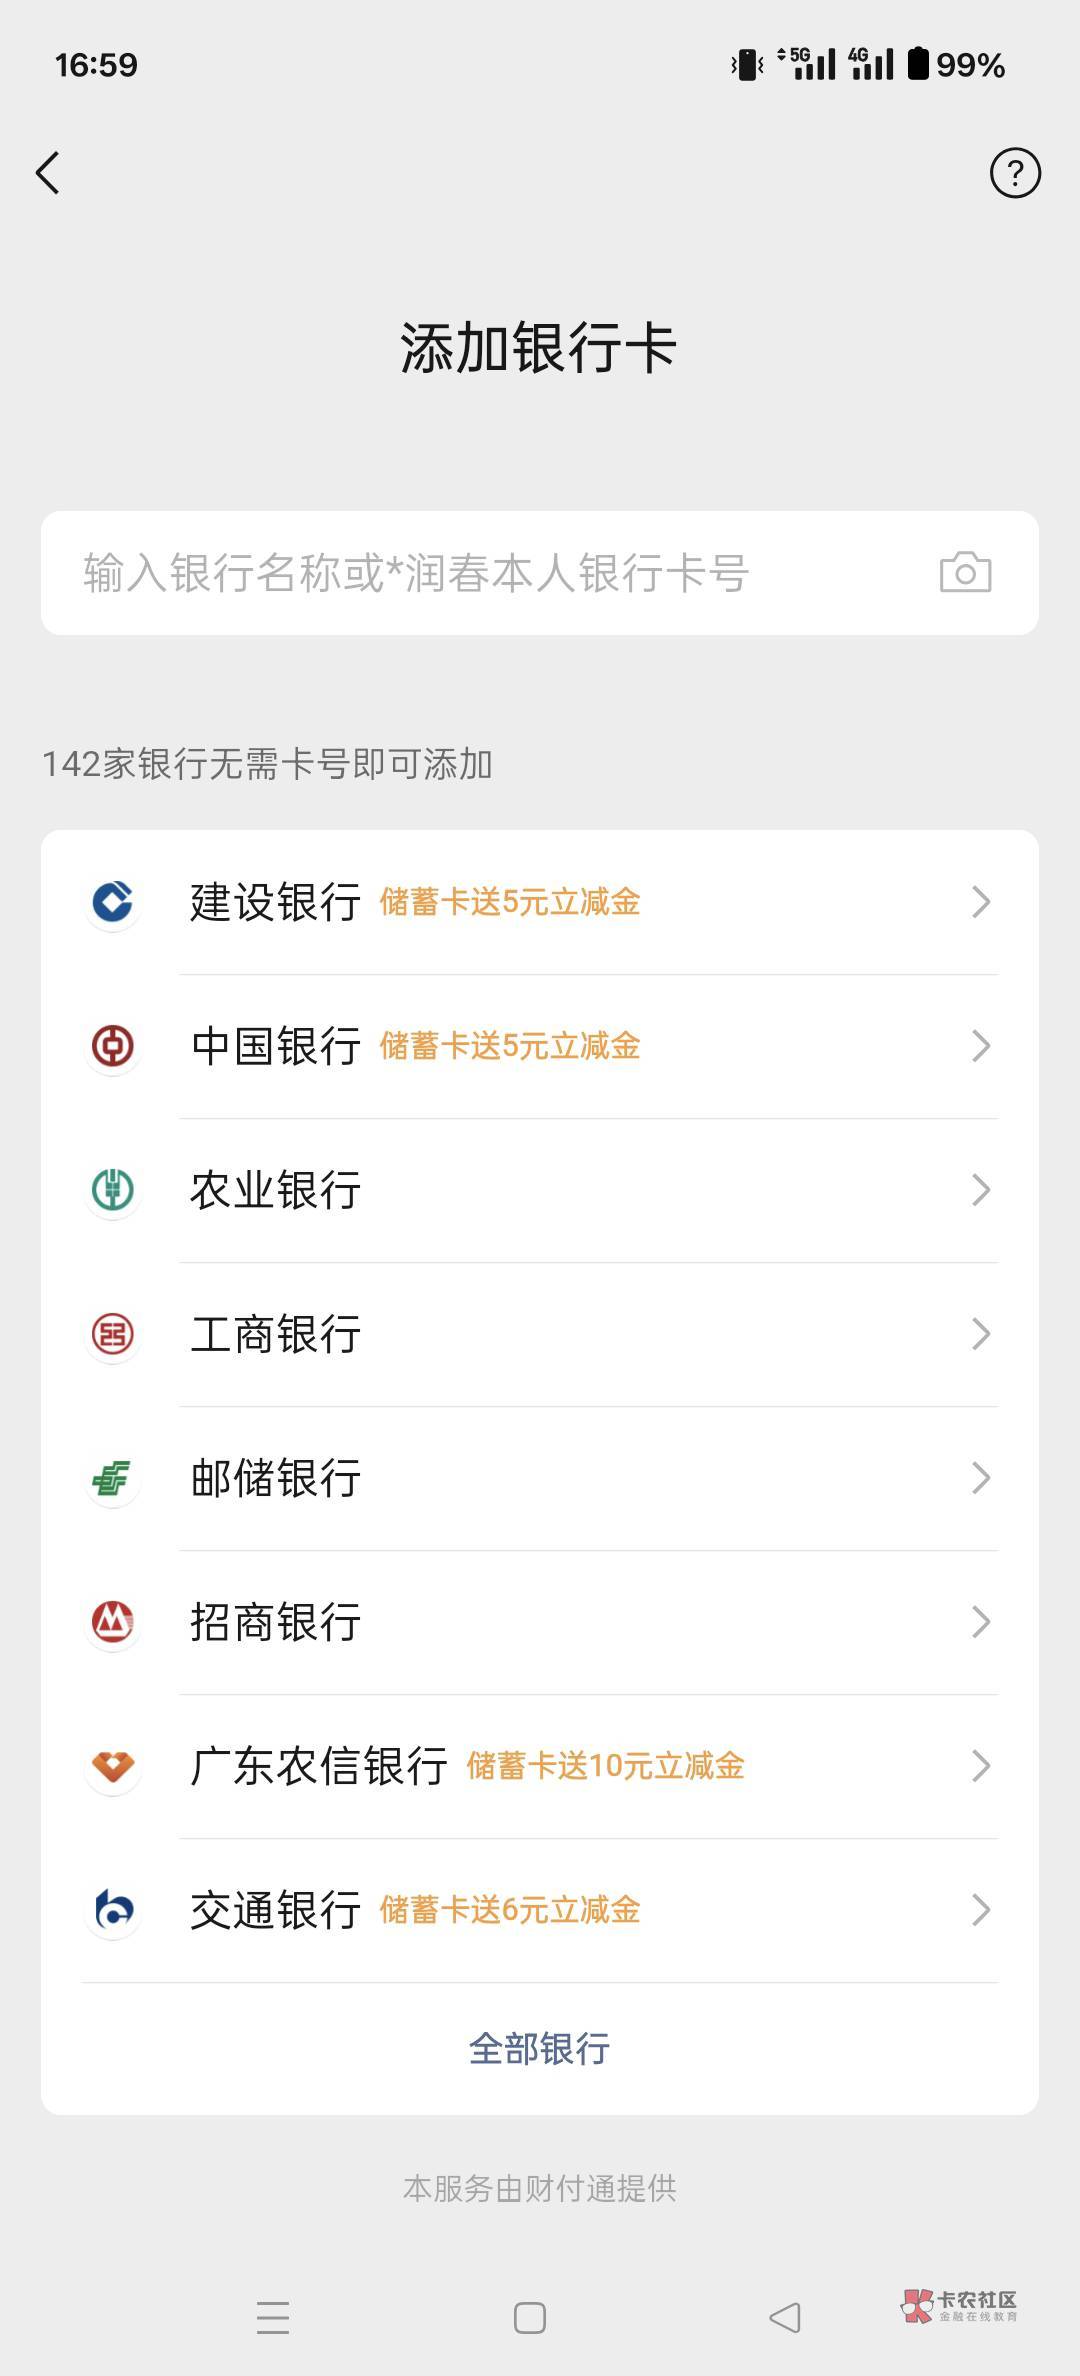Tap the 交通银行 logo icon
This screenshot has width=1080, height=2376.
coord(113,1910)
